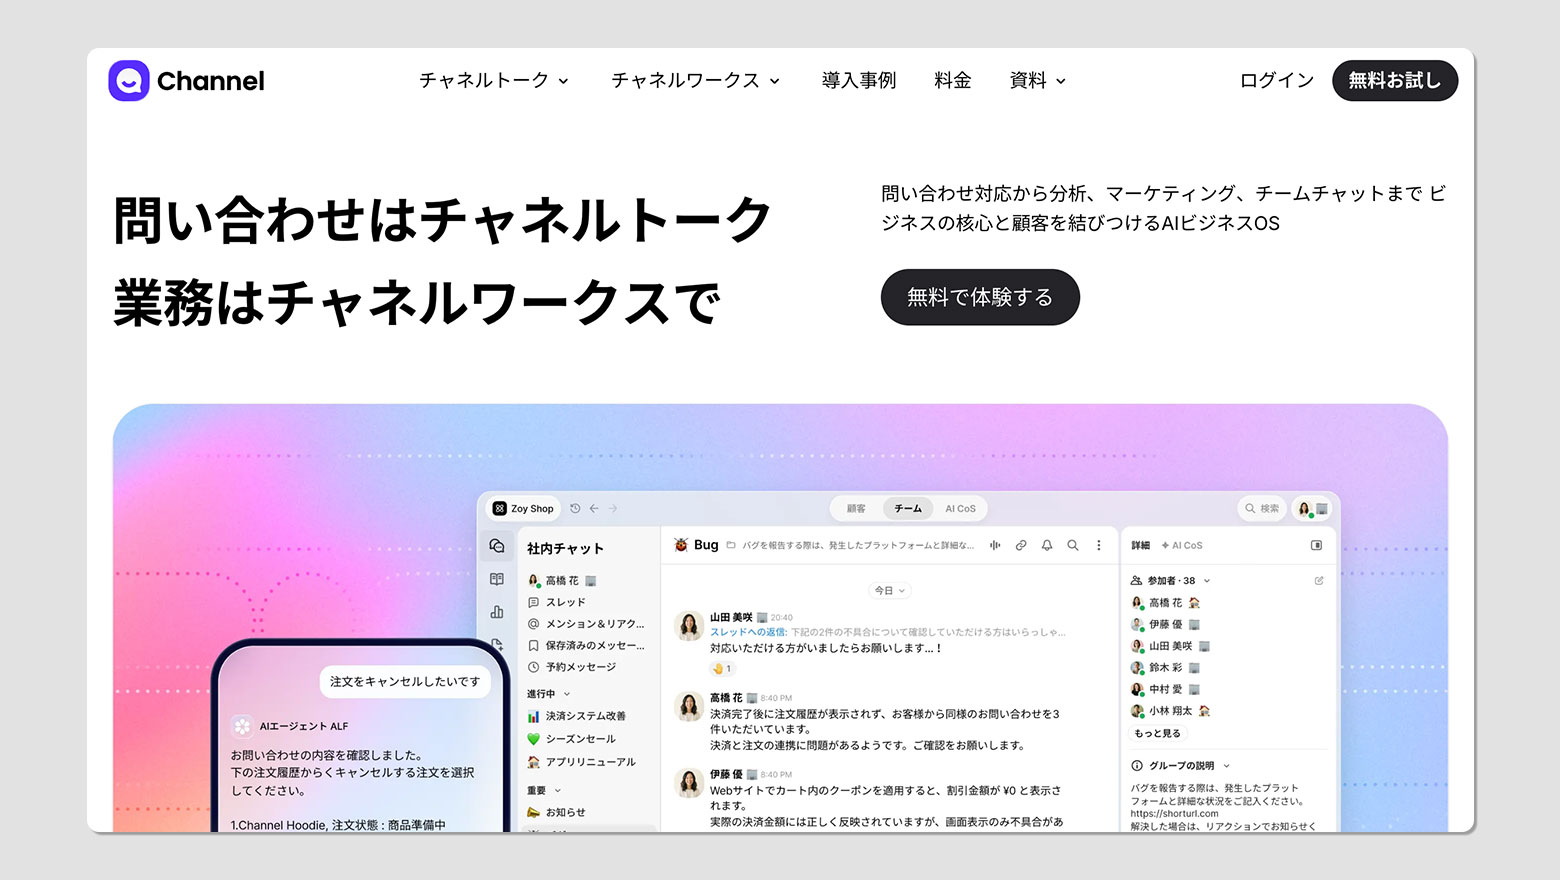Collapse the 参加者 · 38 list
The image size is (1560, 880).
(x=1171, y=580)
